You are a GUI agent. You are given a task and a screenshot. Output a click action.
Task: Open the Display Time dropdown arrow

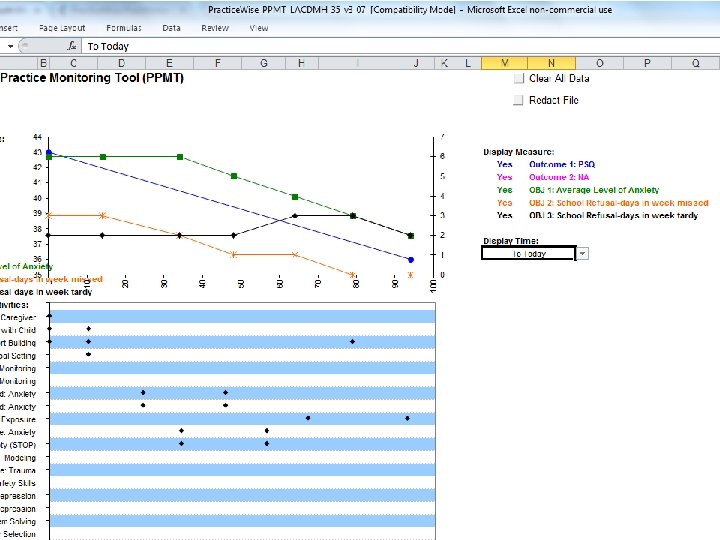pyautogui.click(x=582, y=253)
